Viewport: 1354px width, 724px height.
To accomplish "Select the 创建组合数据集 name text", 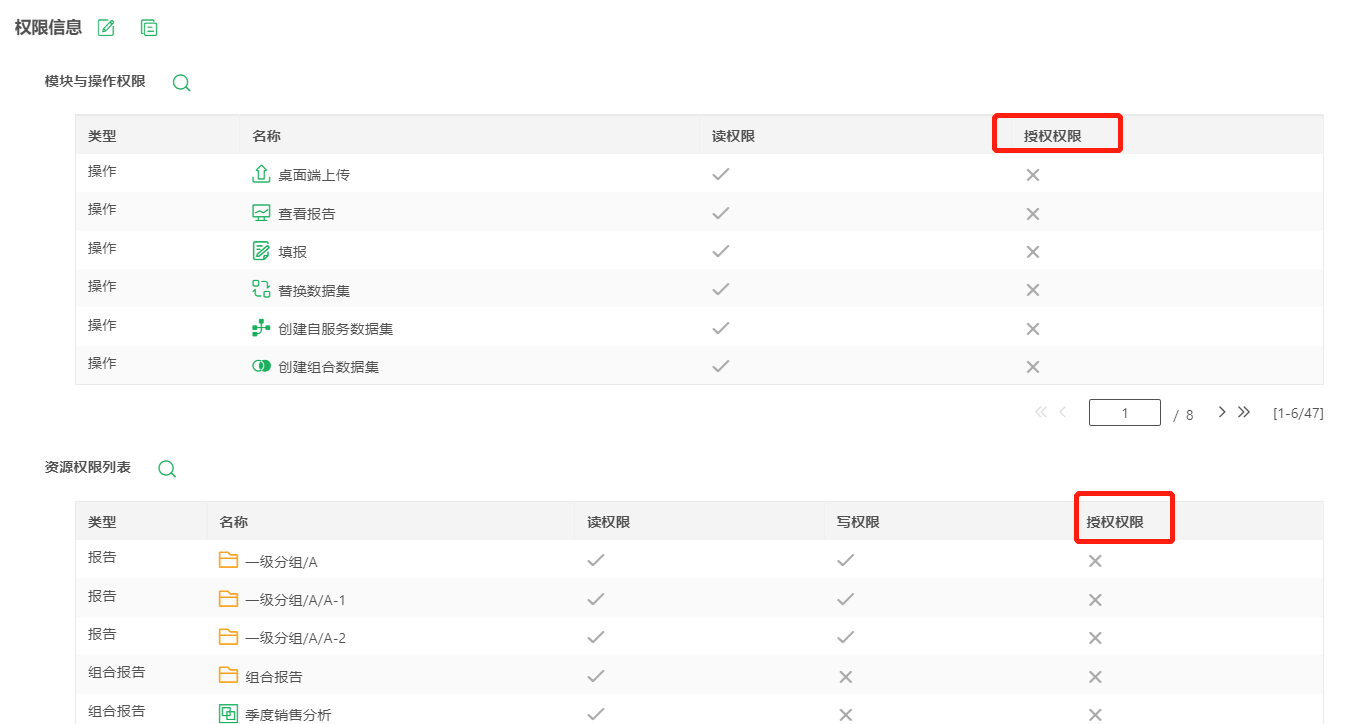I will point(329,367).
